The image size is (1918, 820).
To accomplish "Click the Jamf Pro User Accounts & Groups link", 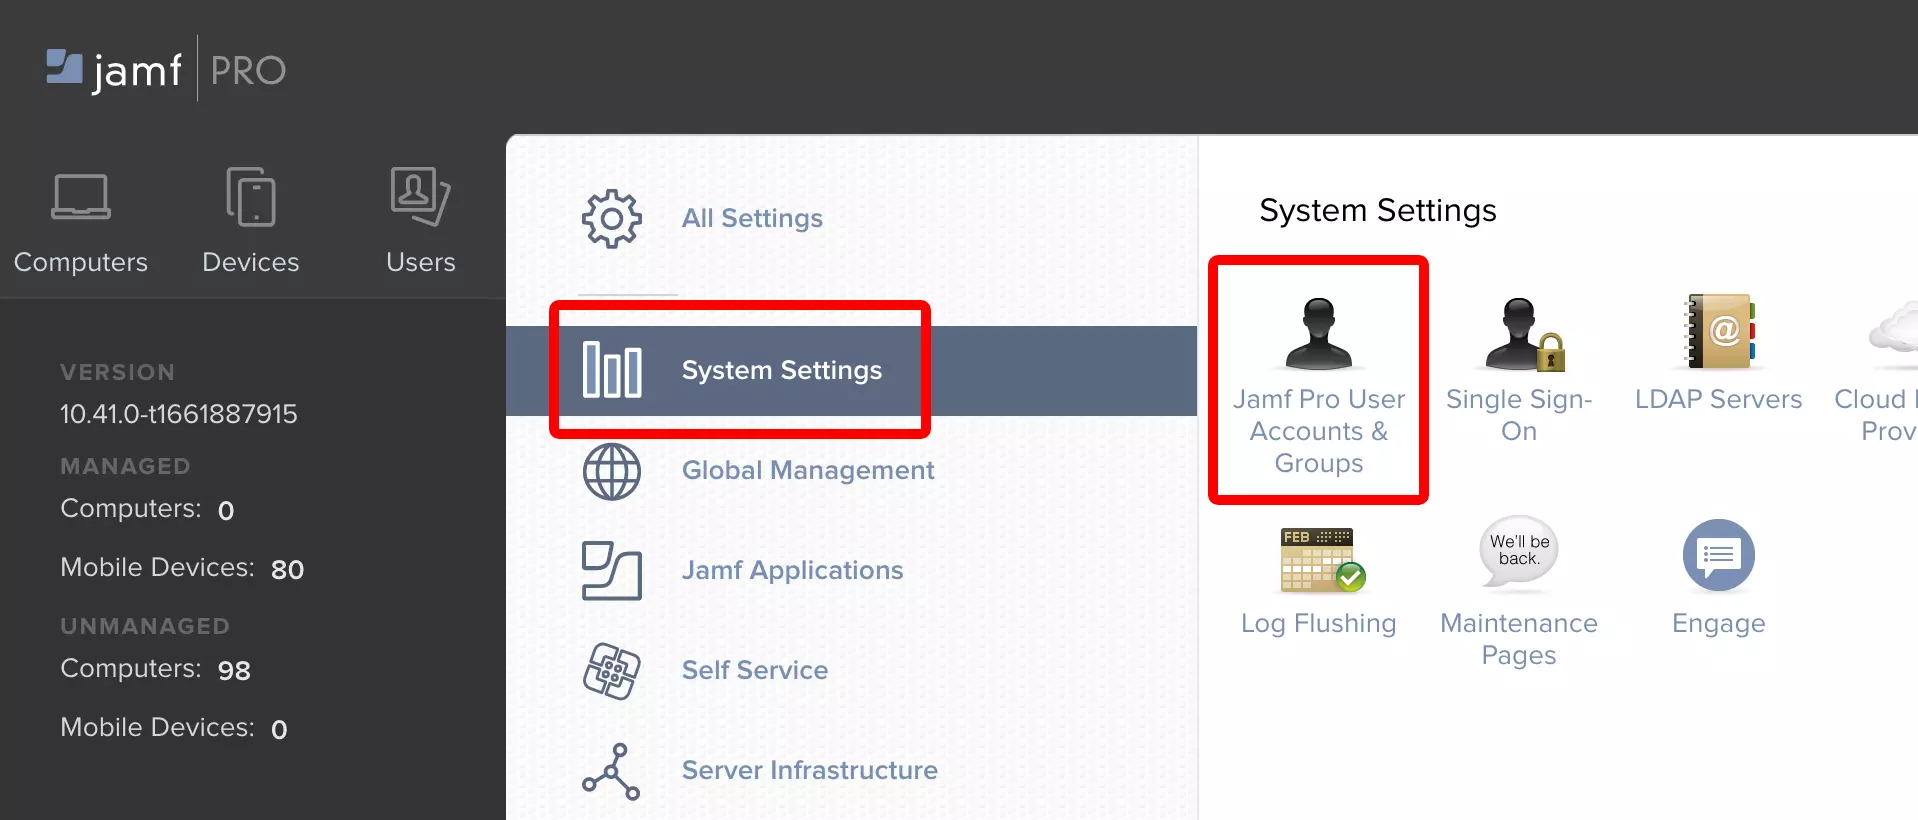I will pyautogui.click(x=1319, y=431).
